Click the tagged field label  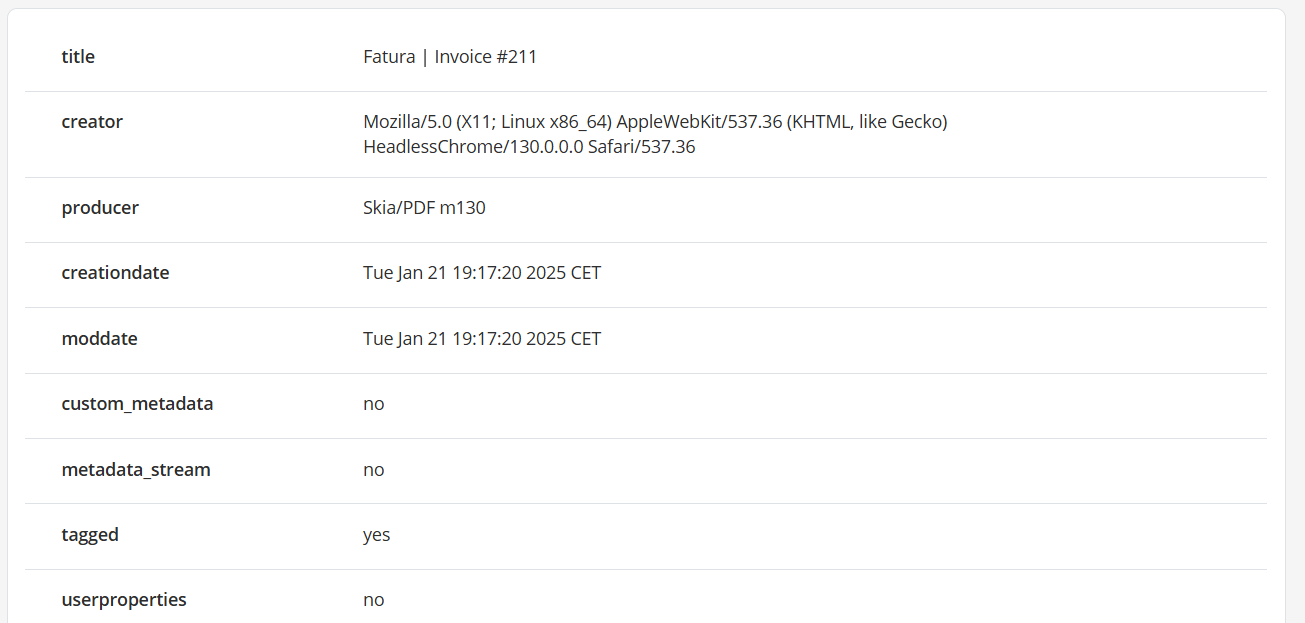click(x=90, y=535)
